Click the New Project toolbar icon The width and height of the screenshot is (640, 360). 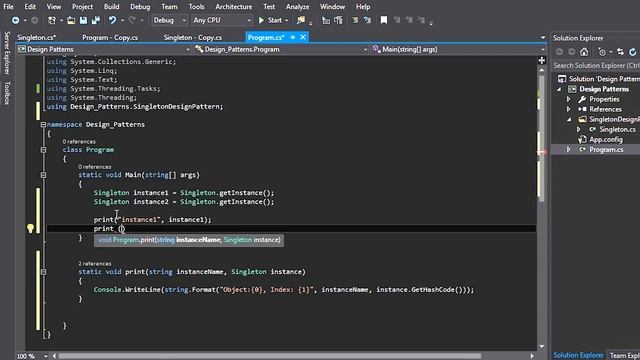pos(52,20)
